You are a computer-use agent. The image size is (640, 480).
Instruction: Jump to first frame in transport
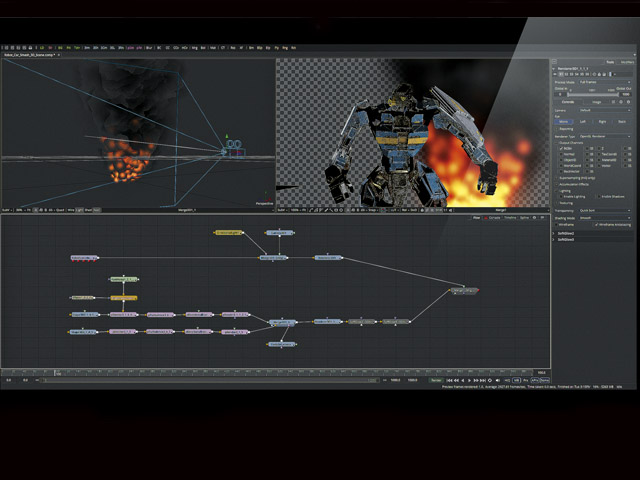pyautogui.click(x=450, y=380)
